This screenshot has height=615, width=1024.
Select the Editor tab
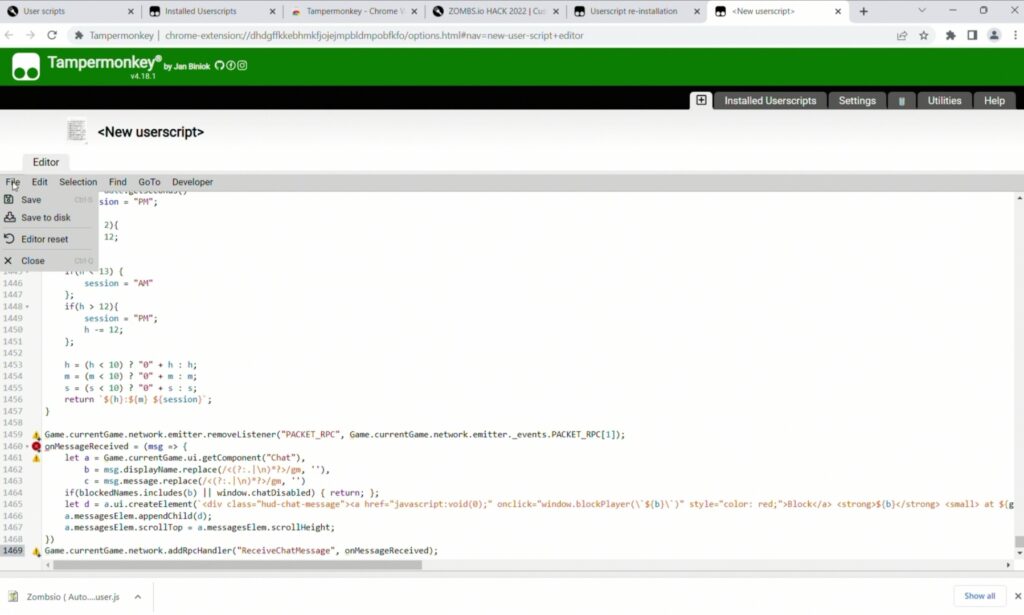tap(46, 162)
